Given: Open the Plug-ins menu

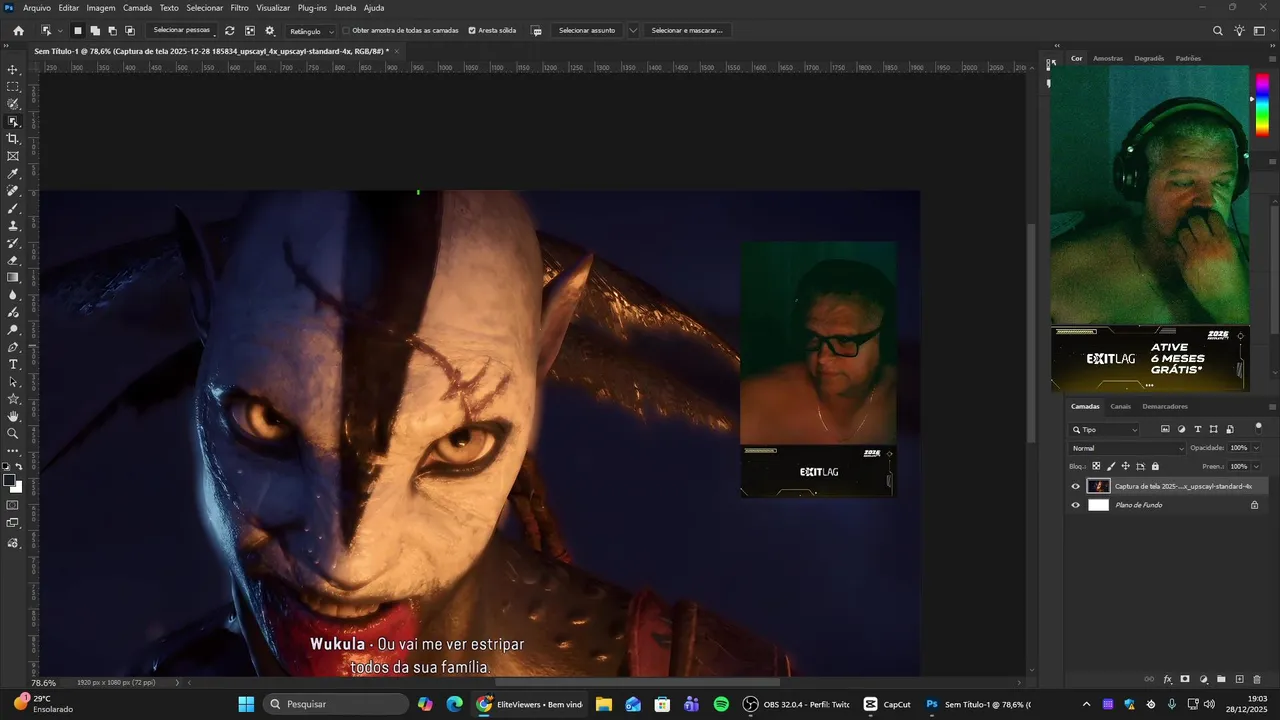Looking at the screenshot, I should click(x=312, y=8).
